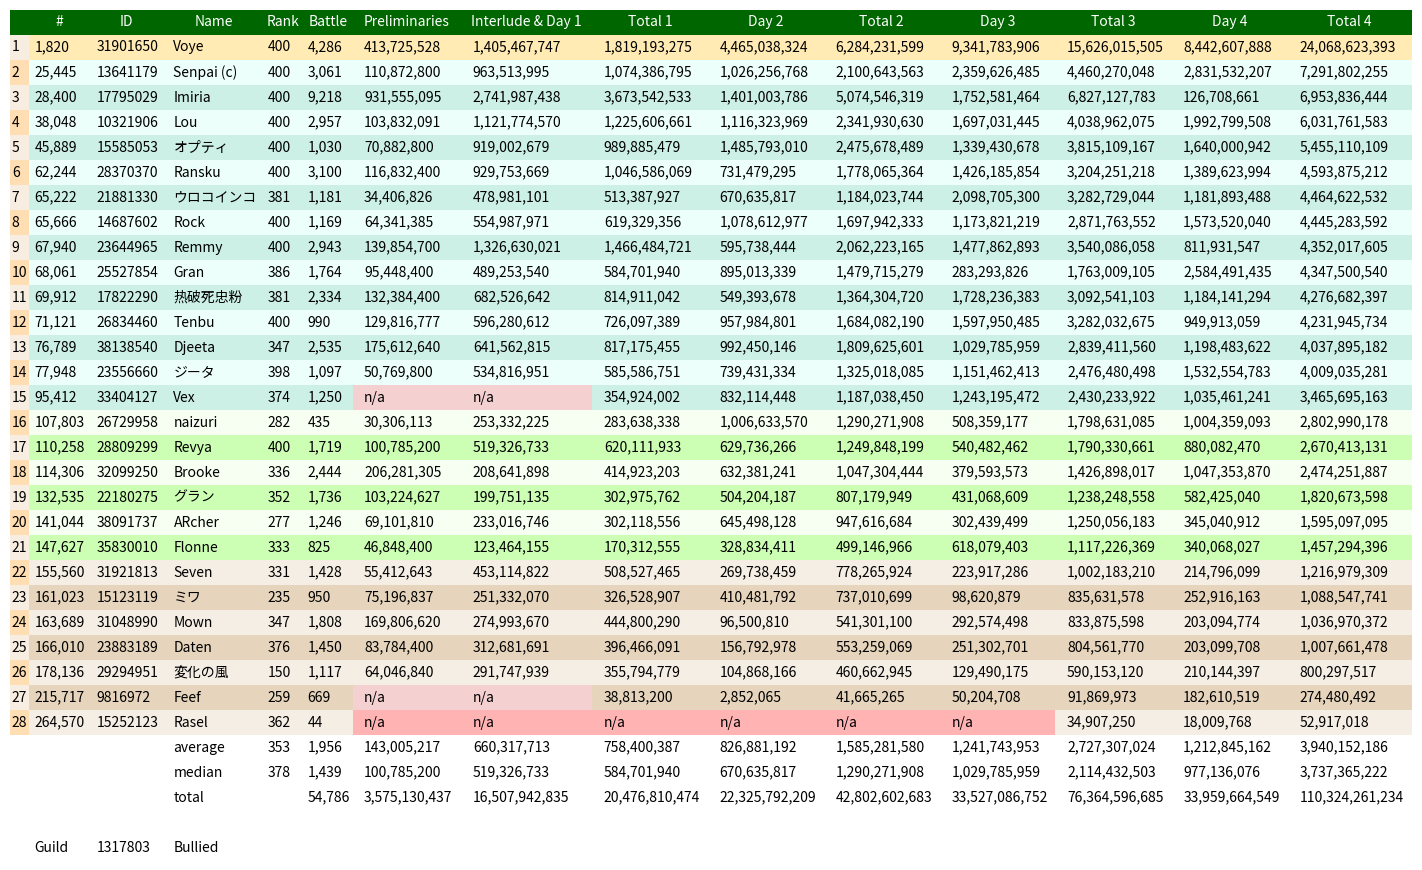
Task: Click Feef's n/a Interlude & Day 1 cell
Action: click(x=528, y=697)
